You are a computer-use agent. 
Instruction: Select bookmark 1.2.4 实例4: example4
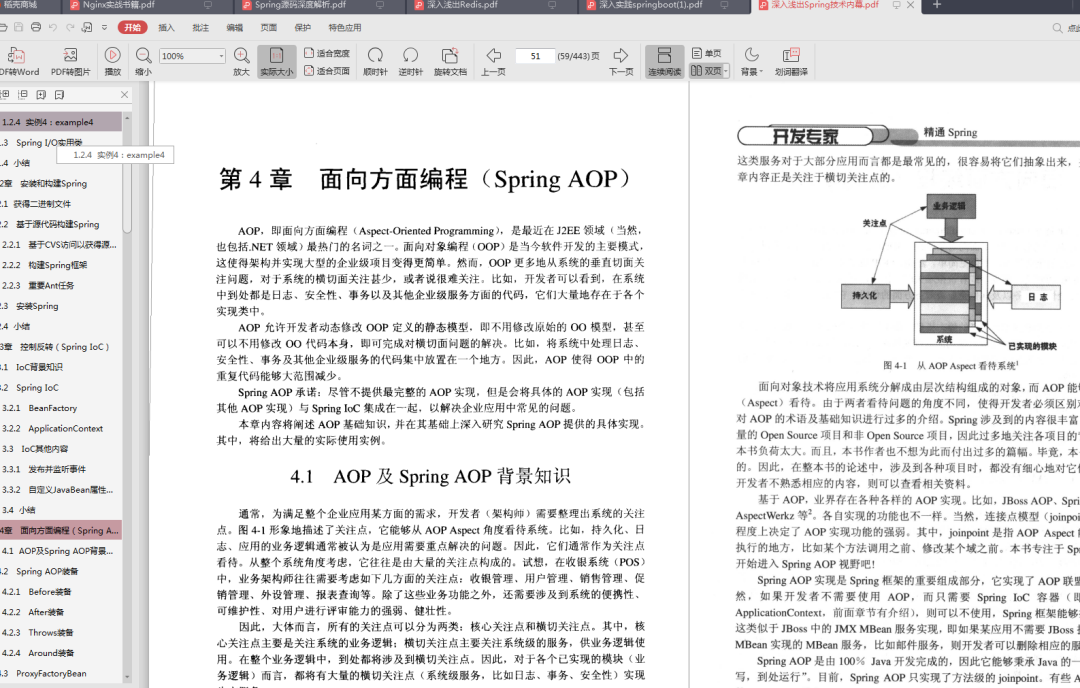[x=61, y=122]
